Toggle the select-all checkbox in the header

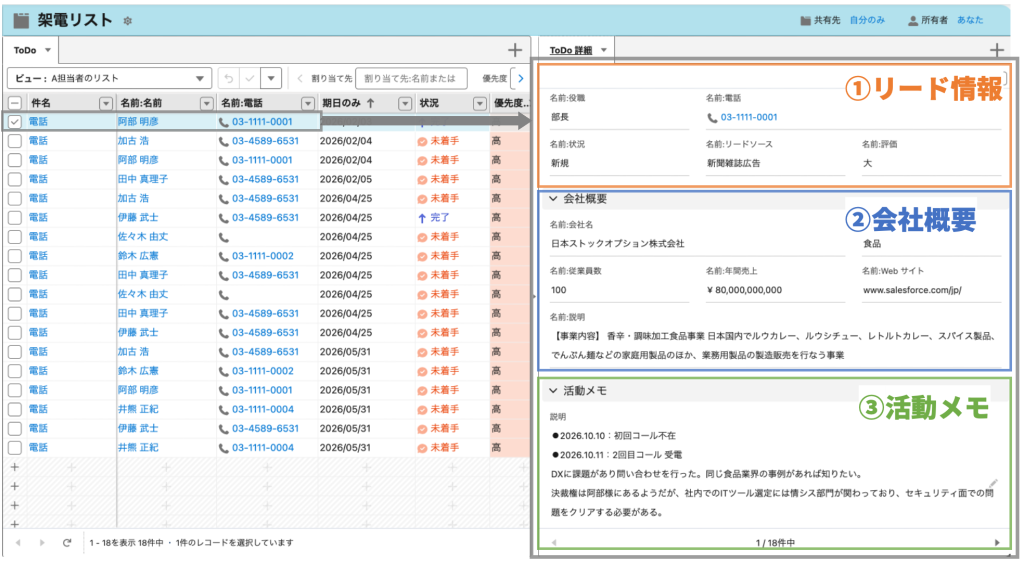[x=14, y=102]
